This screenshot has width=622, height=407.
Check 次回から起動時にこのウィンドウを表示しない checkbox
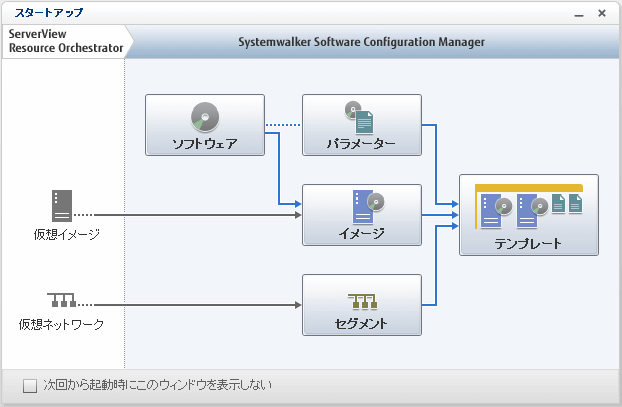pos(30,386)
